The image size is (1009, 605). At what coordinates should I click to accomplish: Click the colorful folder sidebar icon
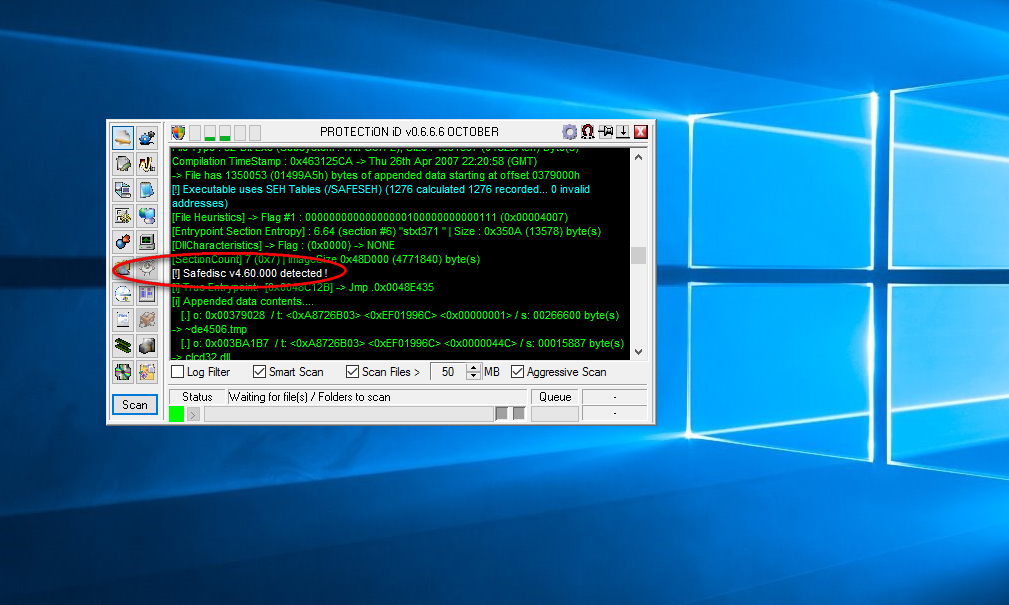coord(147,372)
